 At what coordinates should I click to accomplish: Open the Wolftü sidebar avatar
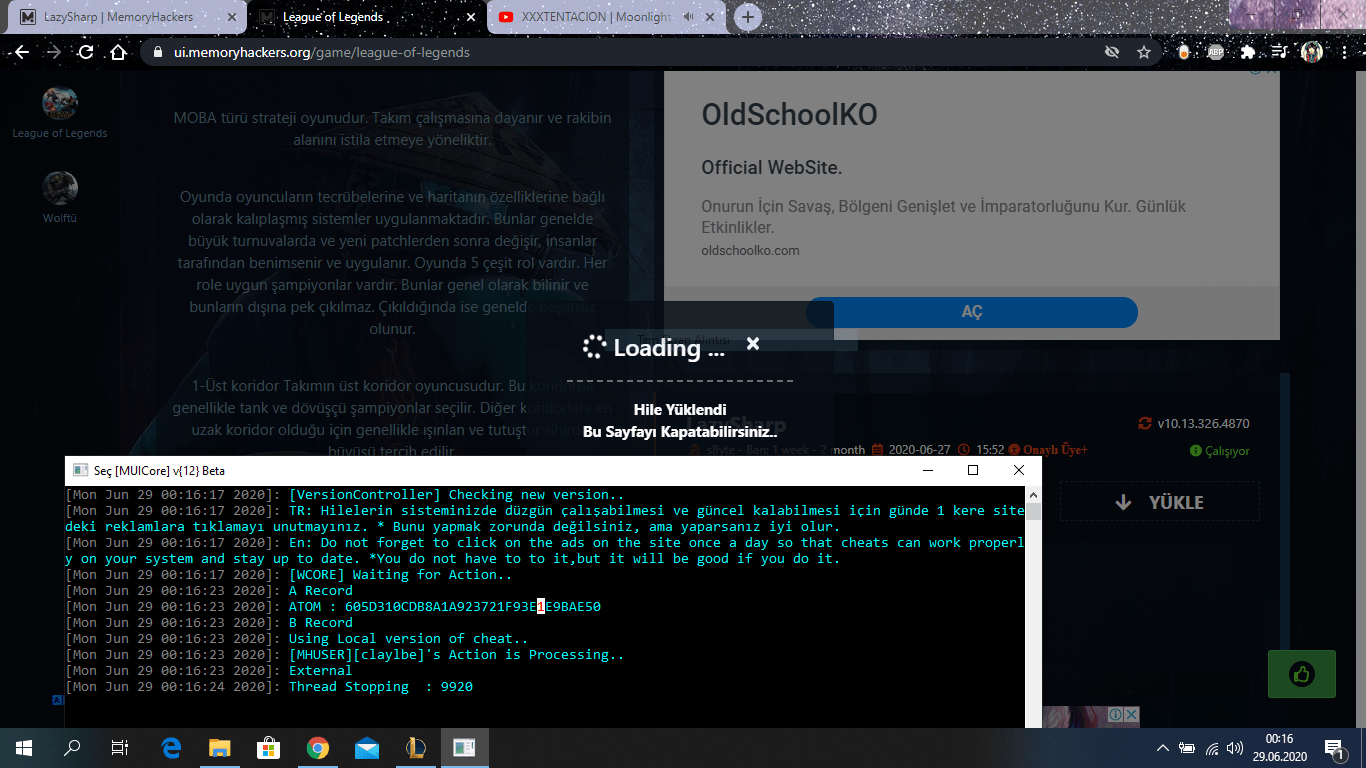point(60,188)
